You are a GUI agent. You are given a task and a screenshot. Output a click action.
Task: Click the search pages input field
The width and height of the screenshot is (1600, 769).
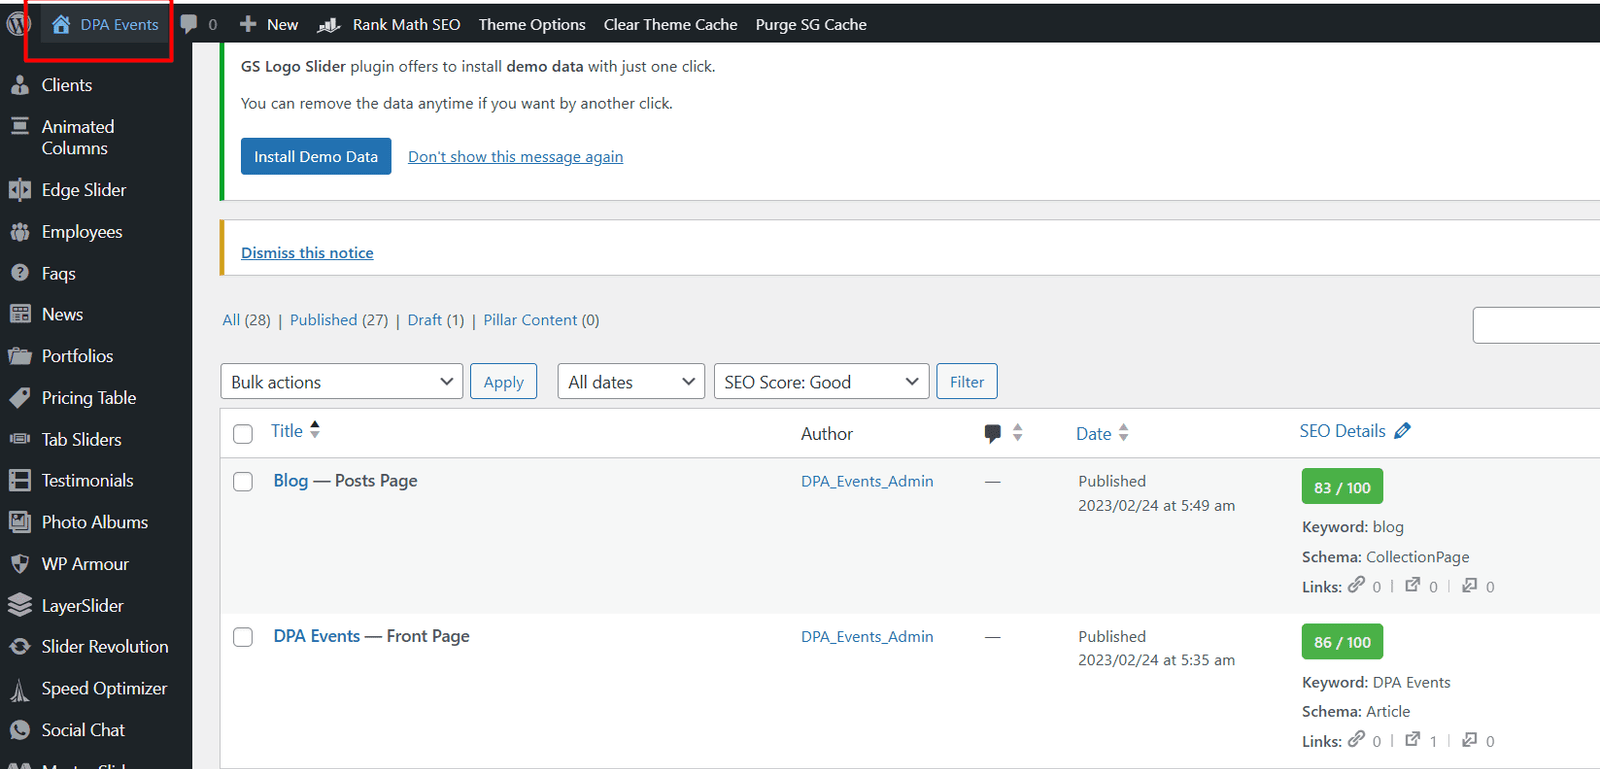pyautogui.click(x=1536, y=326)
